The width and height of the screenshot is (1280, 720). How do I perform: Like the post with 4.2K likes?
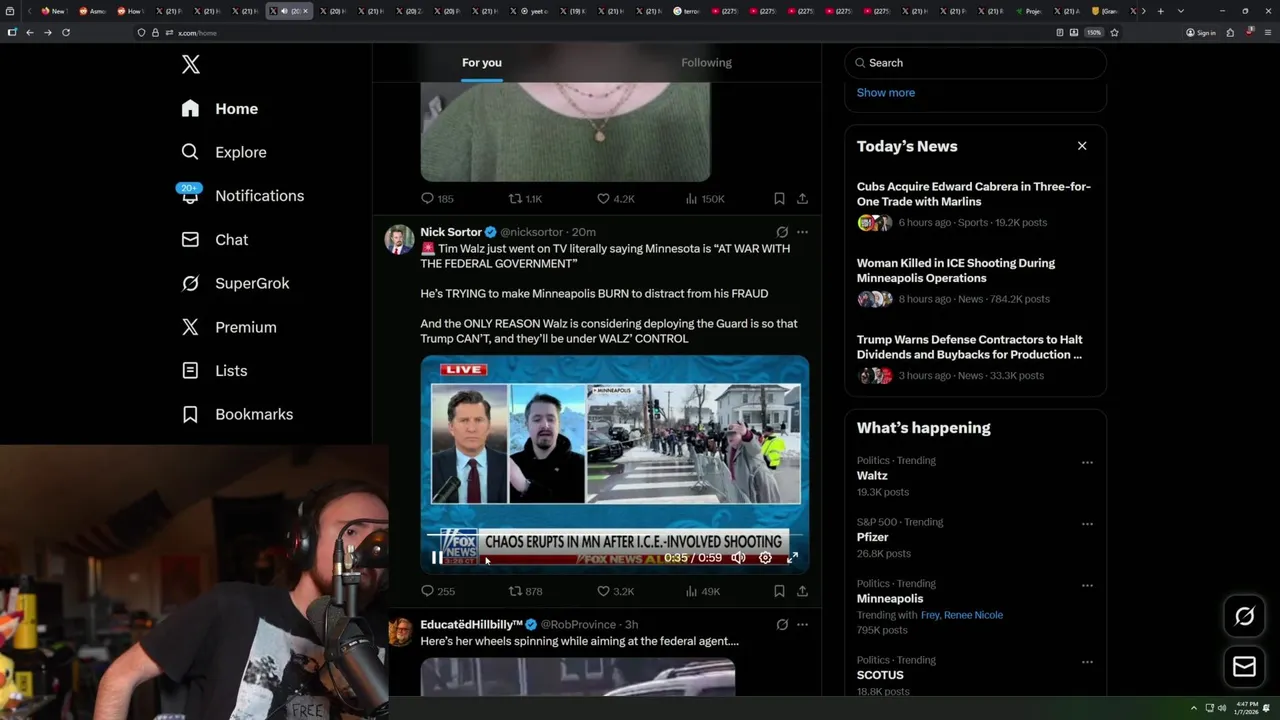(615, 199)
